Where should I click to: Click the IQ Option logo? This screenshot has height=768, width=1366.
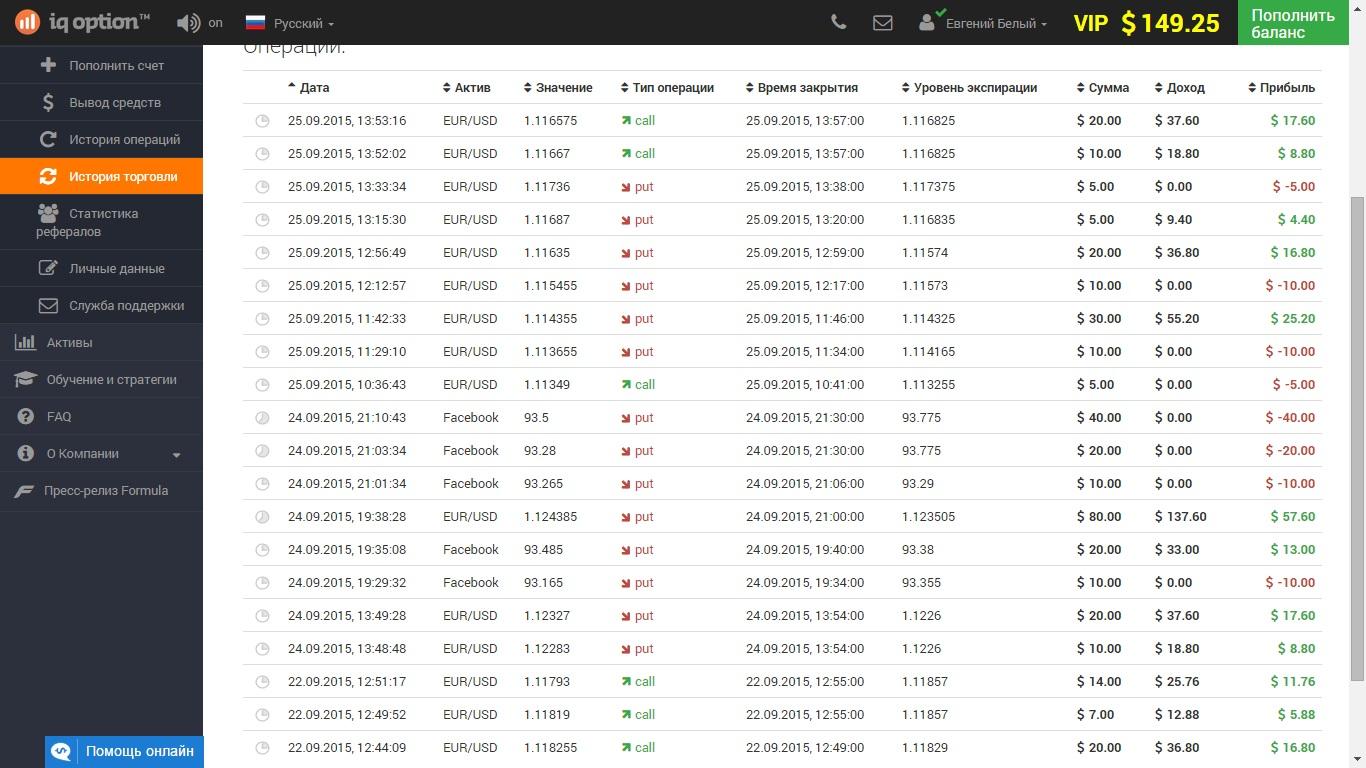pos(82,22)
